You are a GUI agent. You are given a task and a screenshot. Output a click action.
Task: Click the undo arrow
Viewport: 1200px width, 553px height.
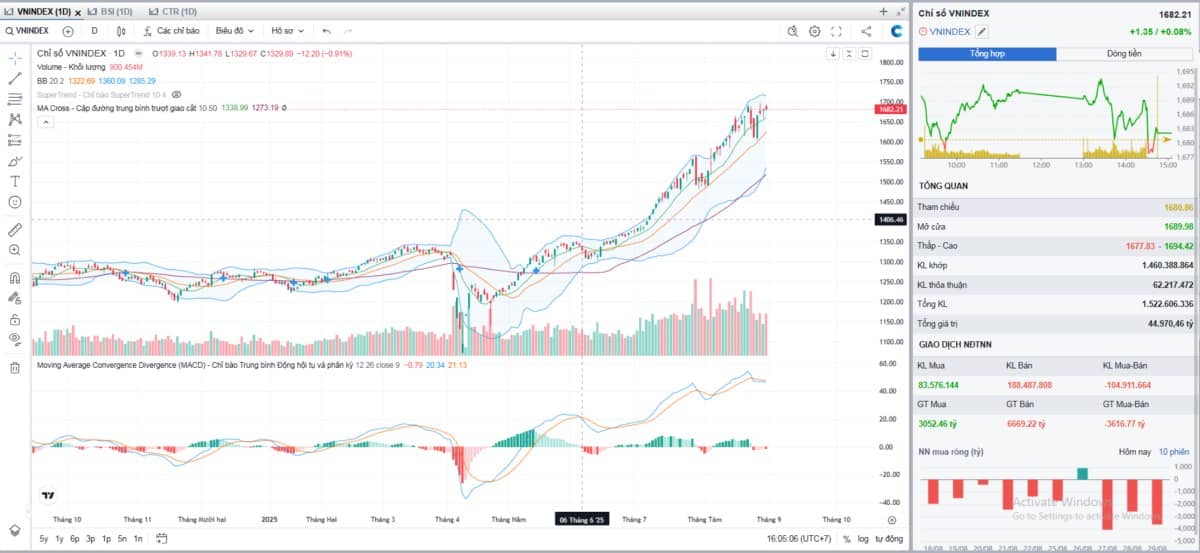point(326,31)
